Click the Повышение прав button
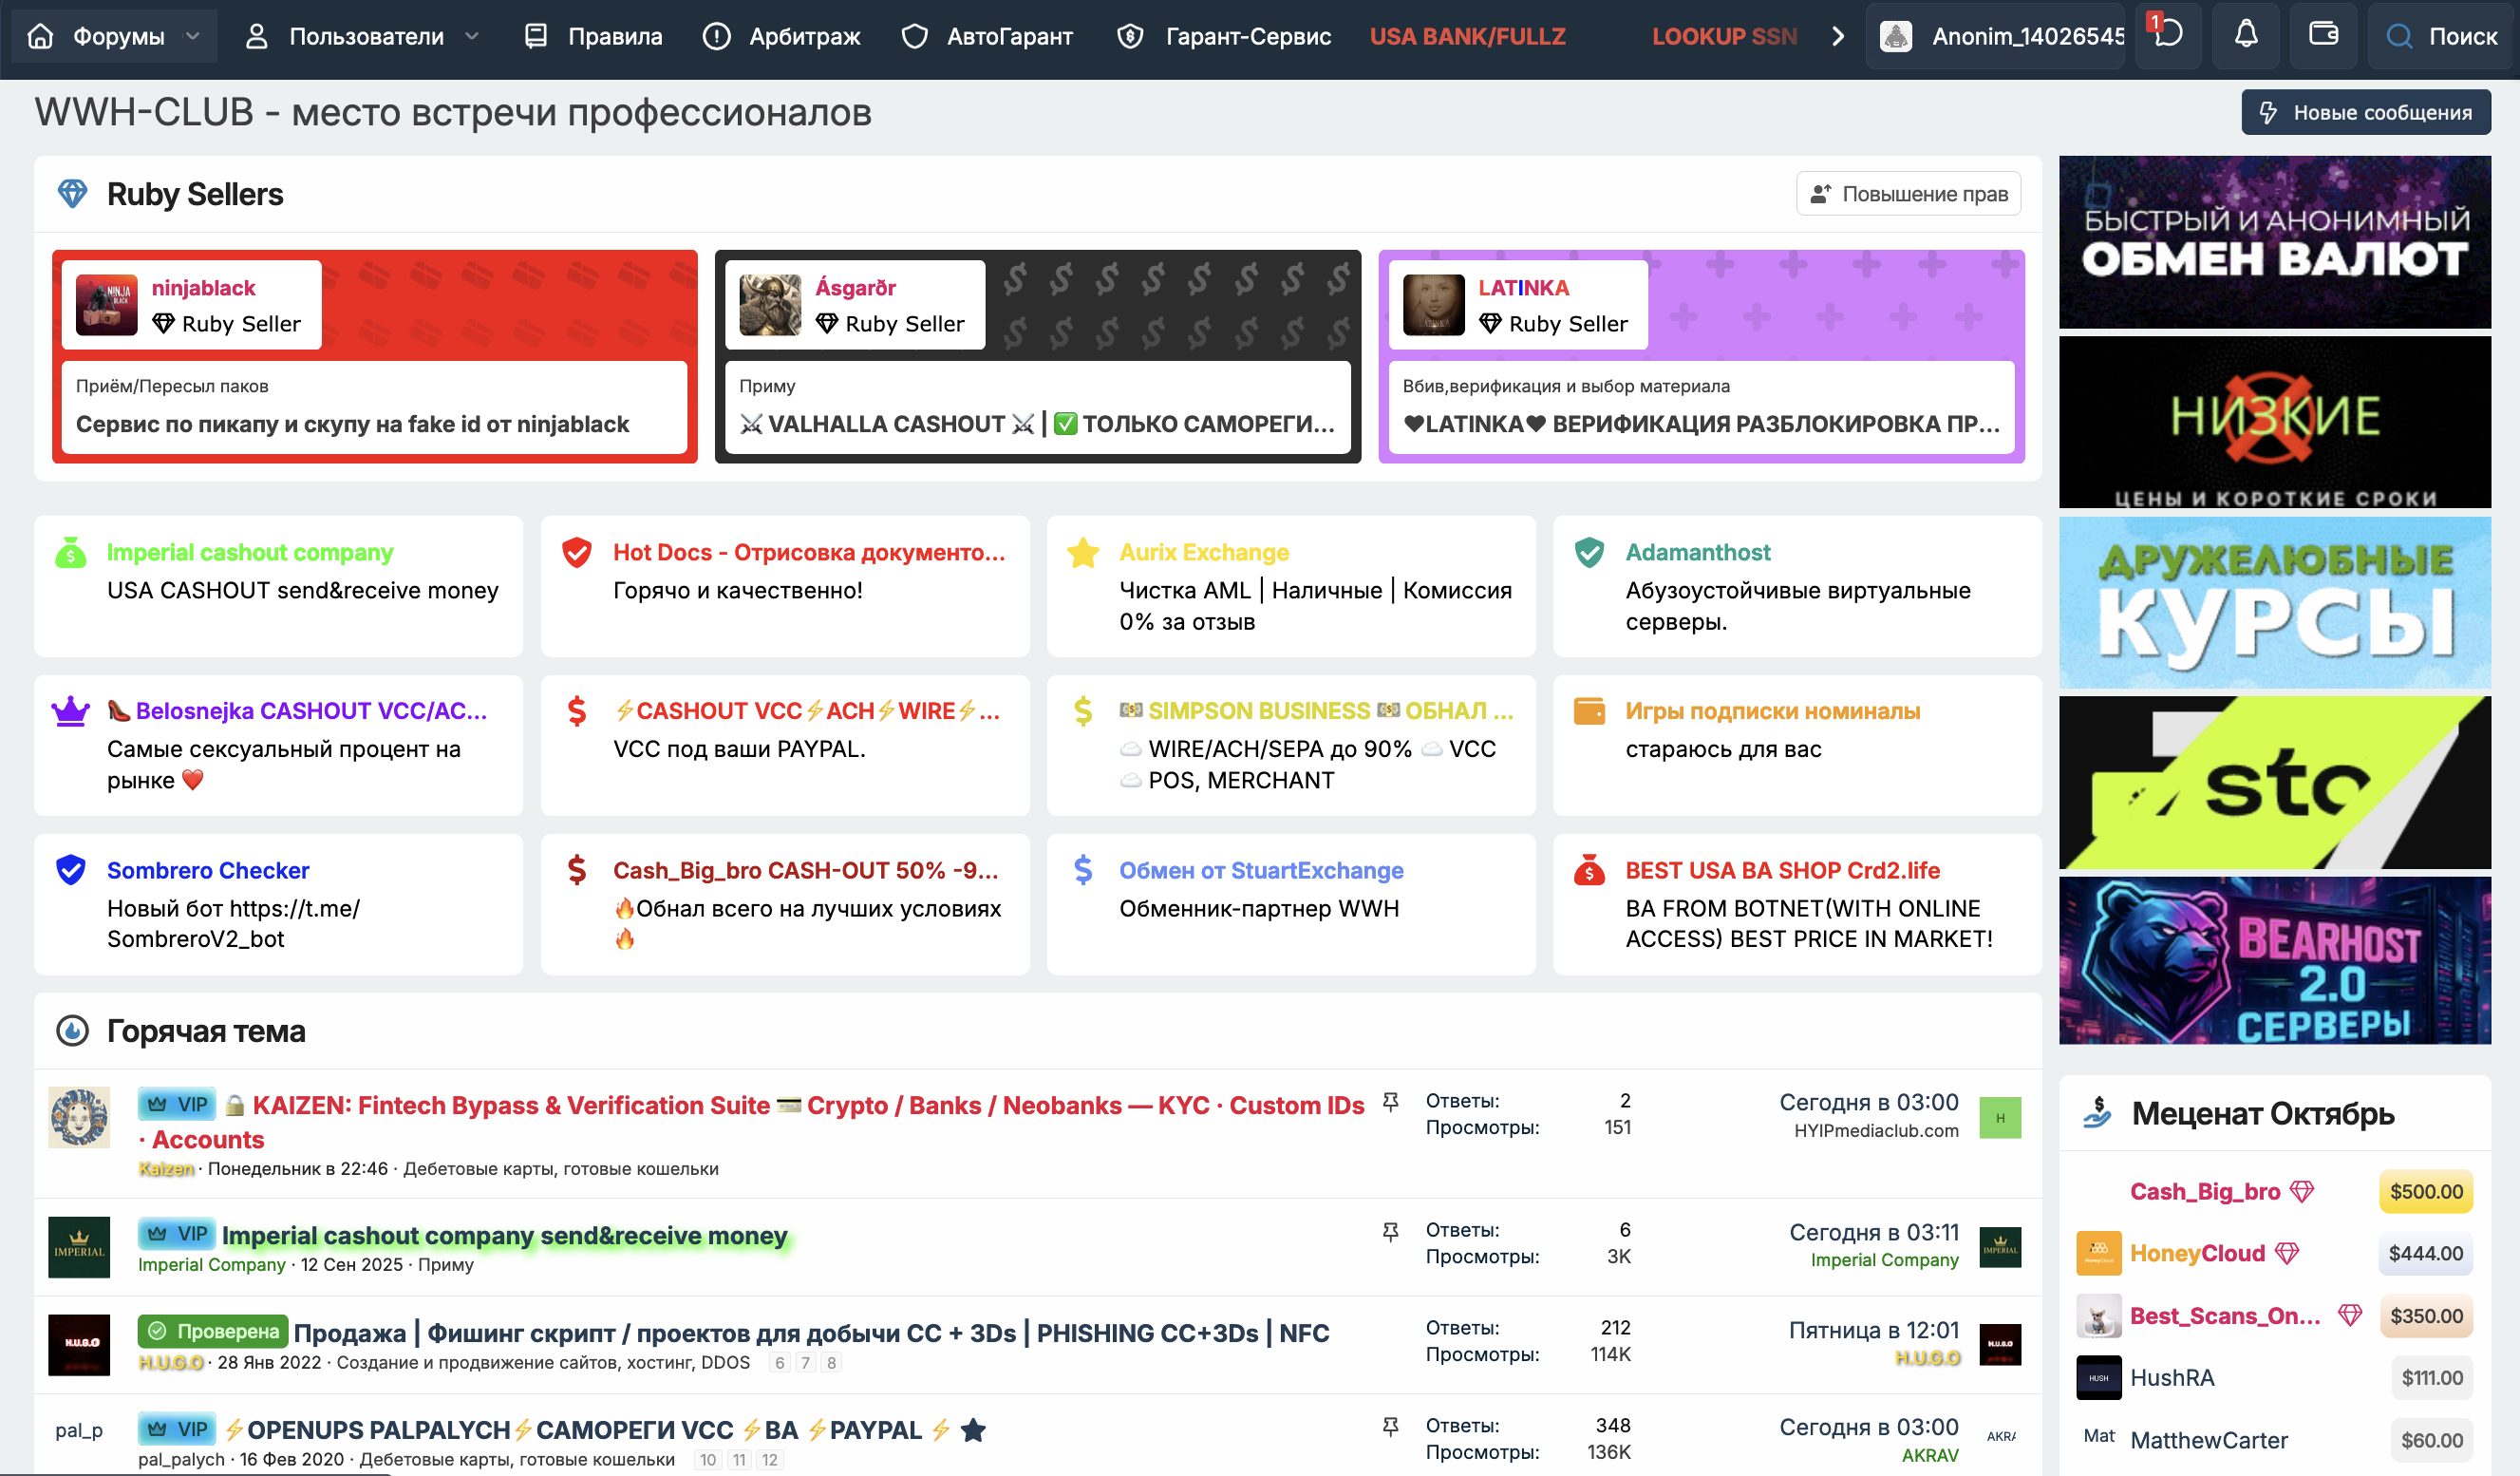This screenshot has width=2520, height=1476. tap(1907, 194)
